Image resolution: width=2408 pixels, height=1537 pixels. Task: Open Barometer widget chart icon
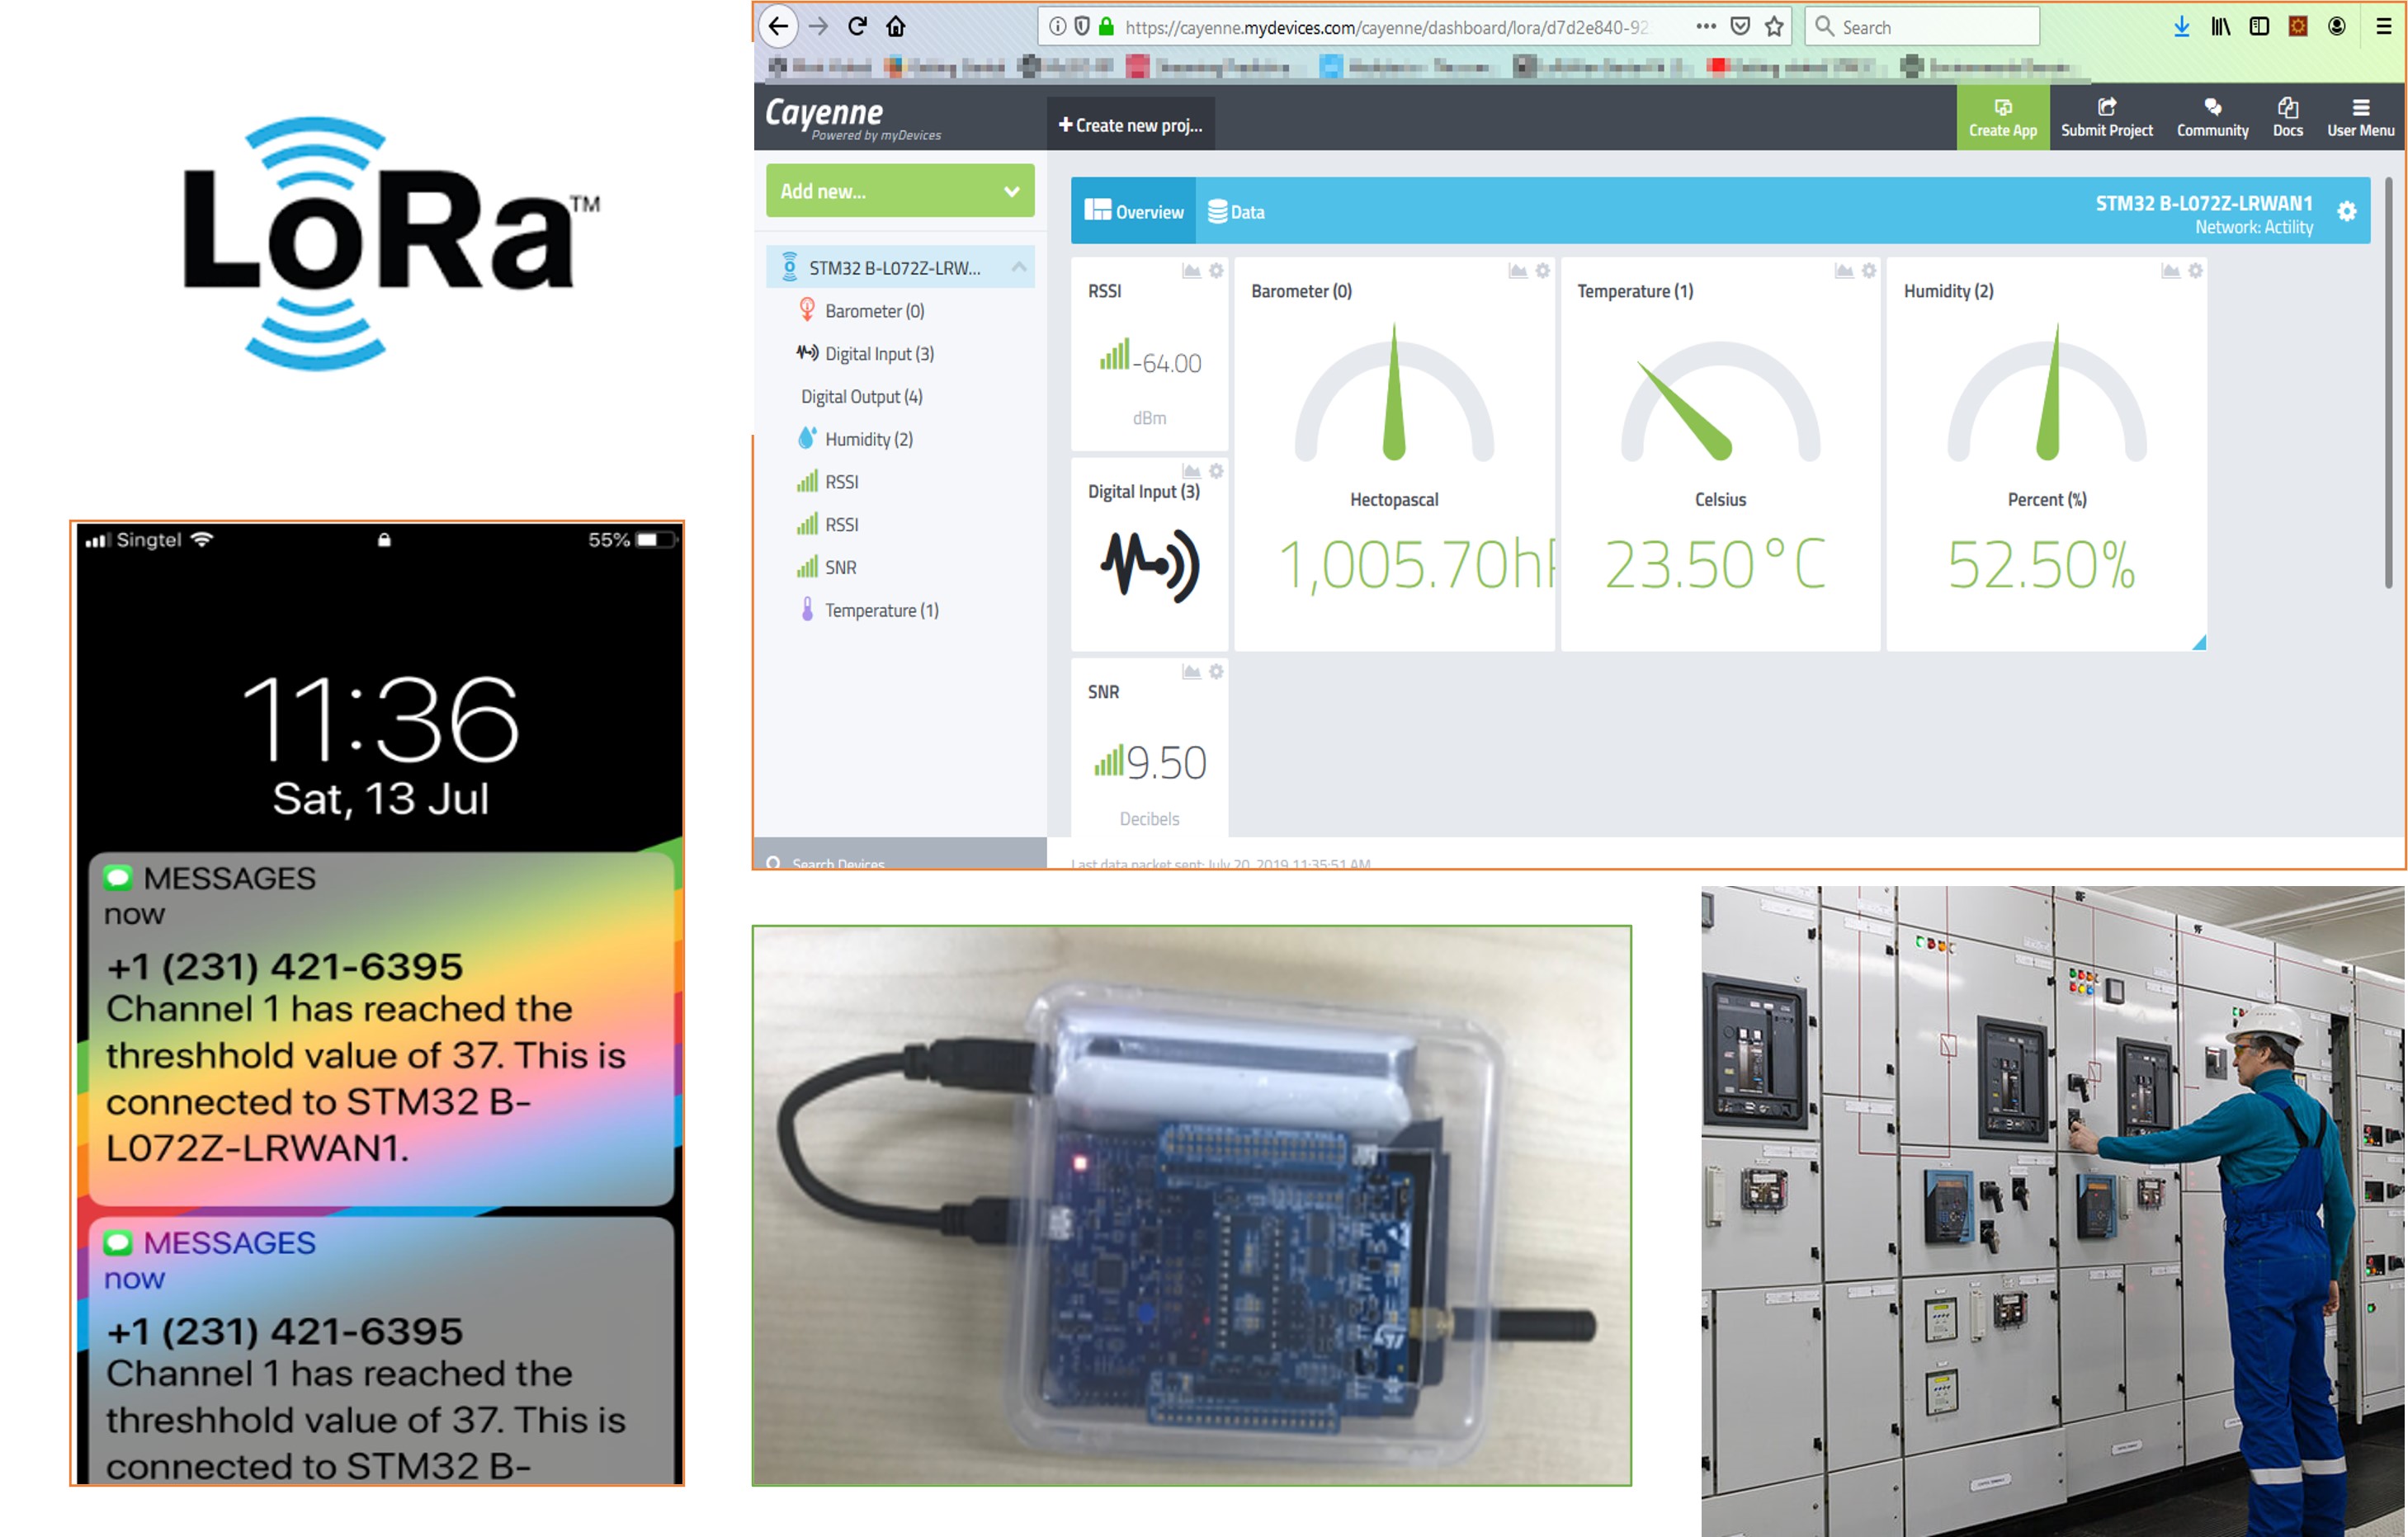pyautogui.click(x=1518, y=271)
